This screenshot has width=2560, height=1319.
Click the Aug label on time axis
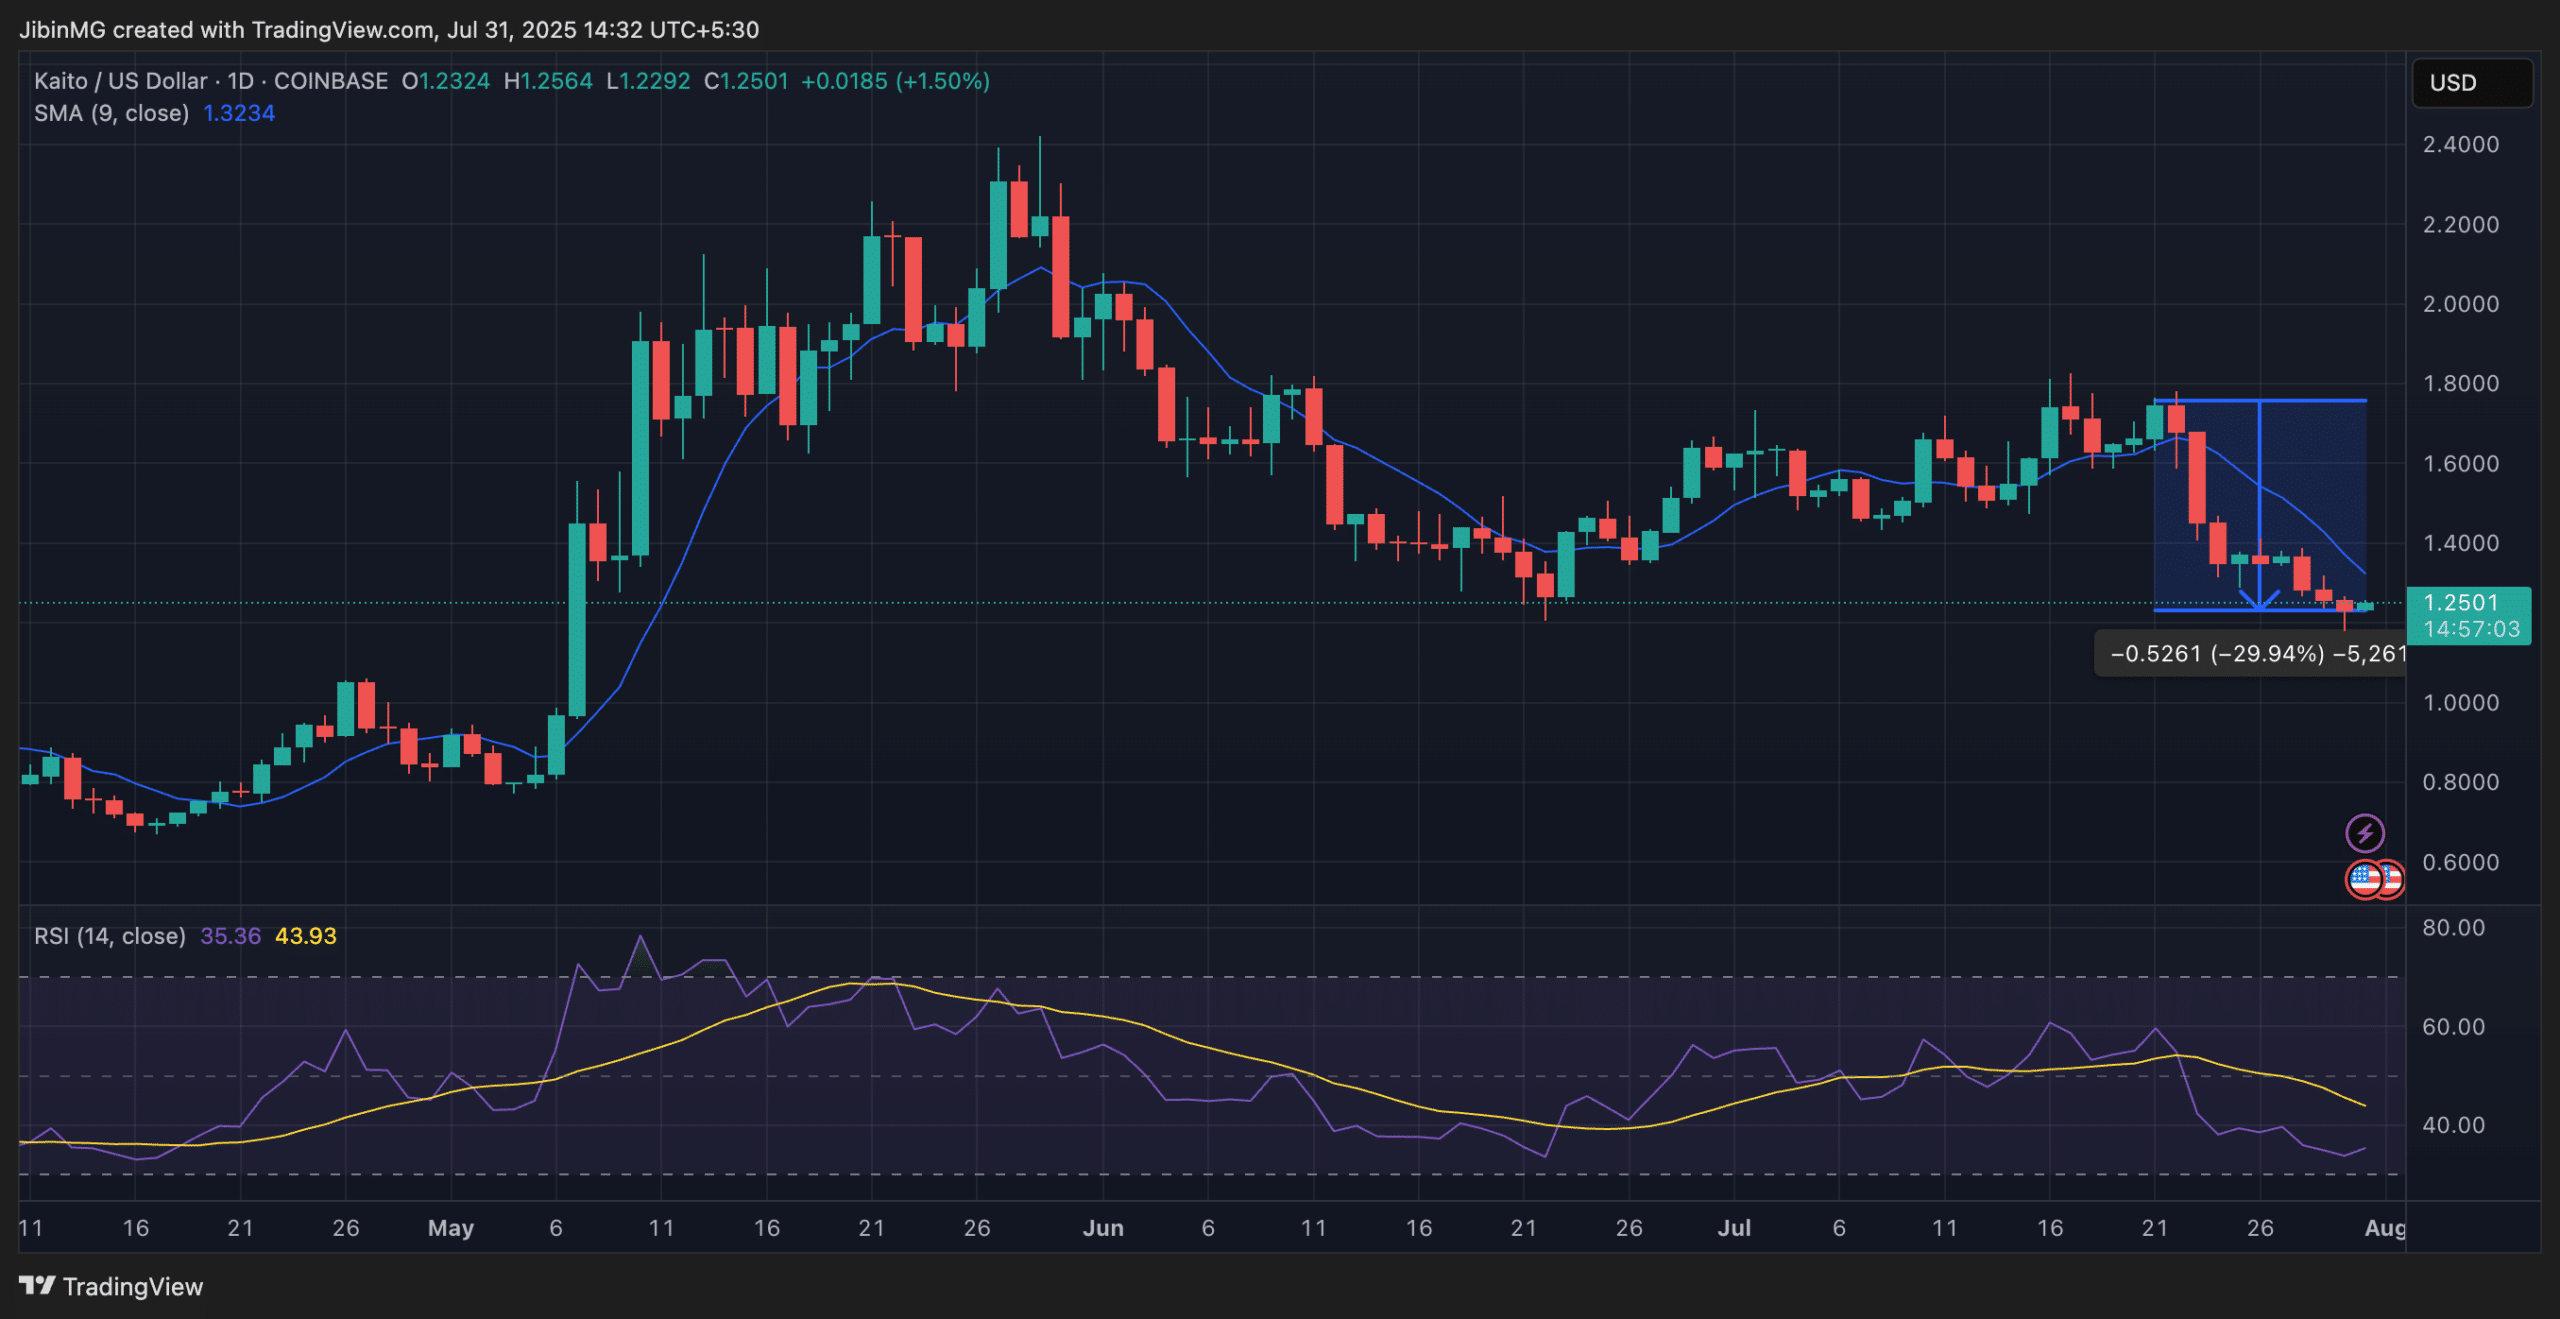tap(2384, 1228)
